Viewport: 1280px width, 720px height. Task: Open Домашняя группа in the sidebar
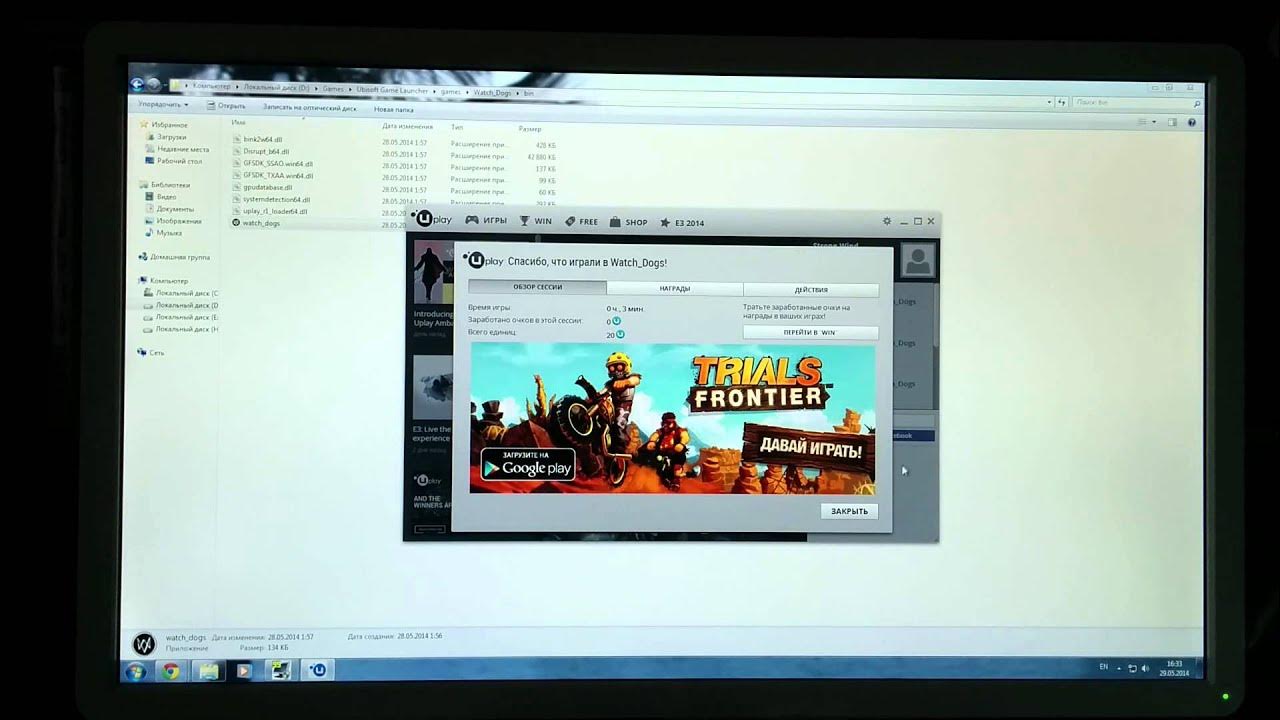(174, 257)
